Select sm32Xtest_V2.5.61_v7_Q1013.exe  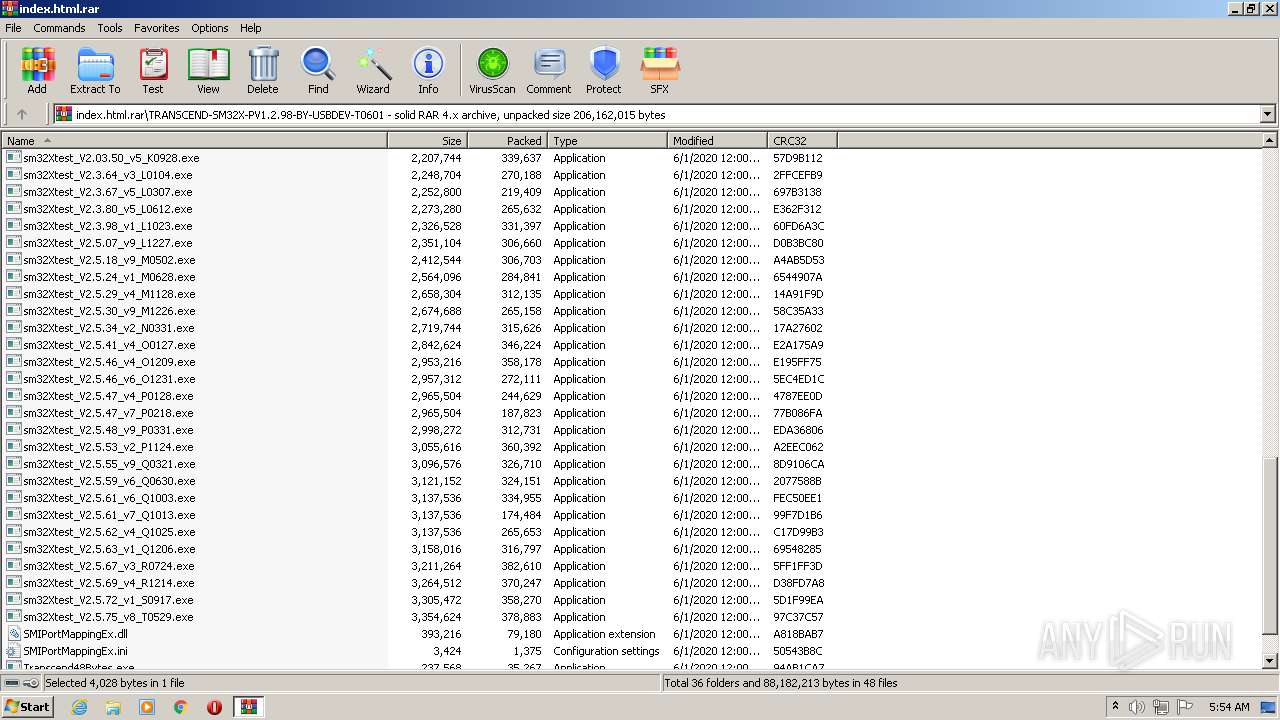(109, 515)
